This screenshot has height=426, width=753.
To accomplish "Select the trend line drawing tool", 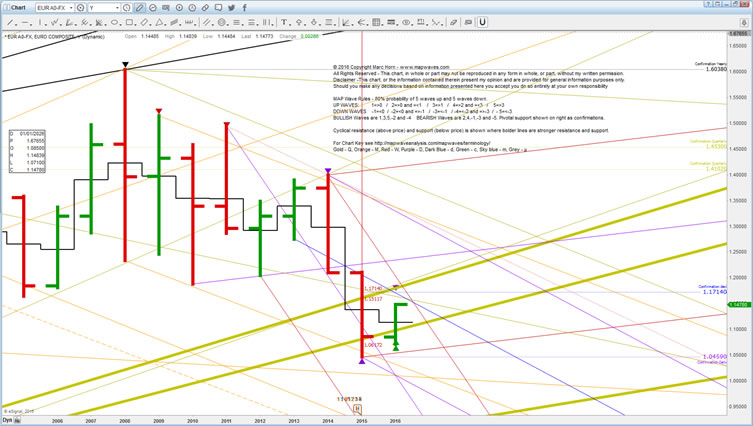I will point(9,21).
